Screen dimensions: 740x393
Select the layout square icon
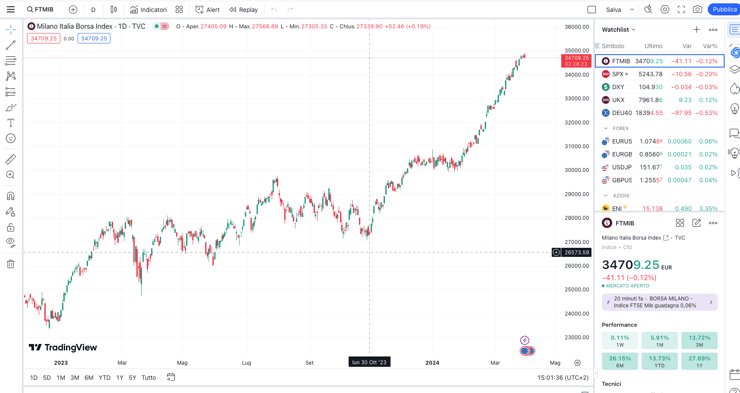pyautogui.click(x=591, y=9)
